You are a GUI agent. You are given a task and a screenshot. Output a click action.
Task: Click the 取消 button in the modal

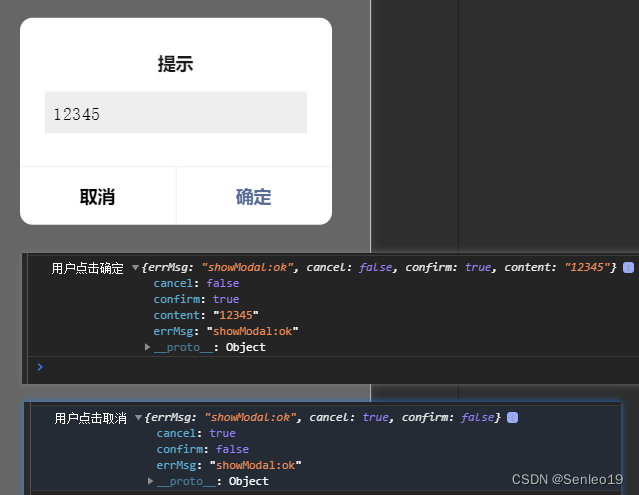(98, 196)
